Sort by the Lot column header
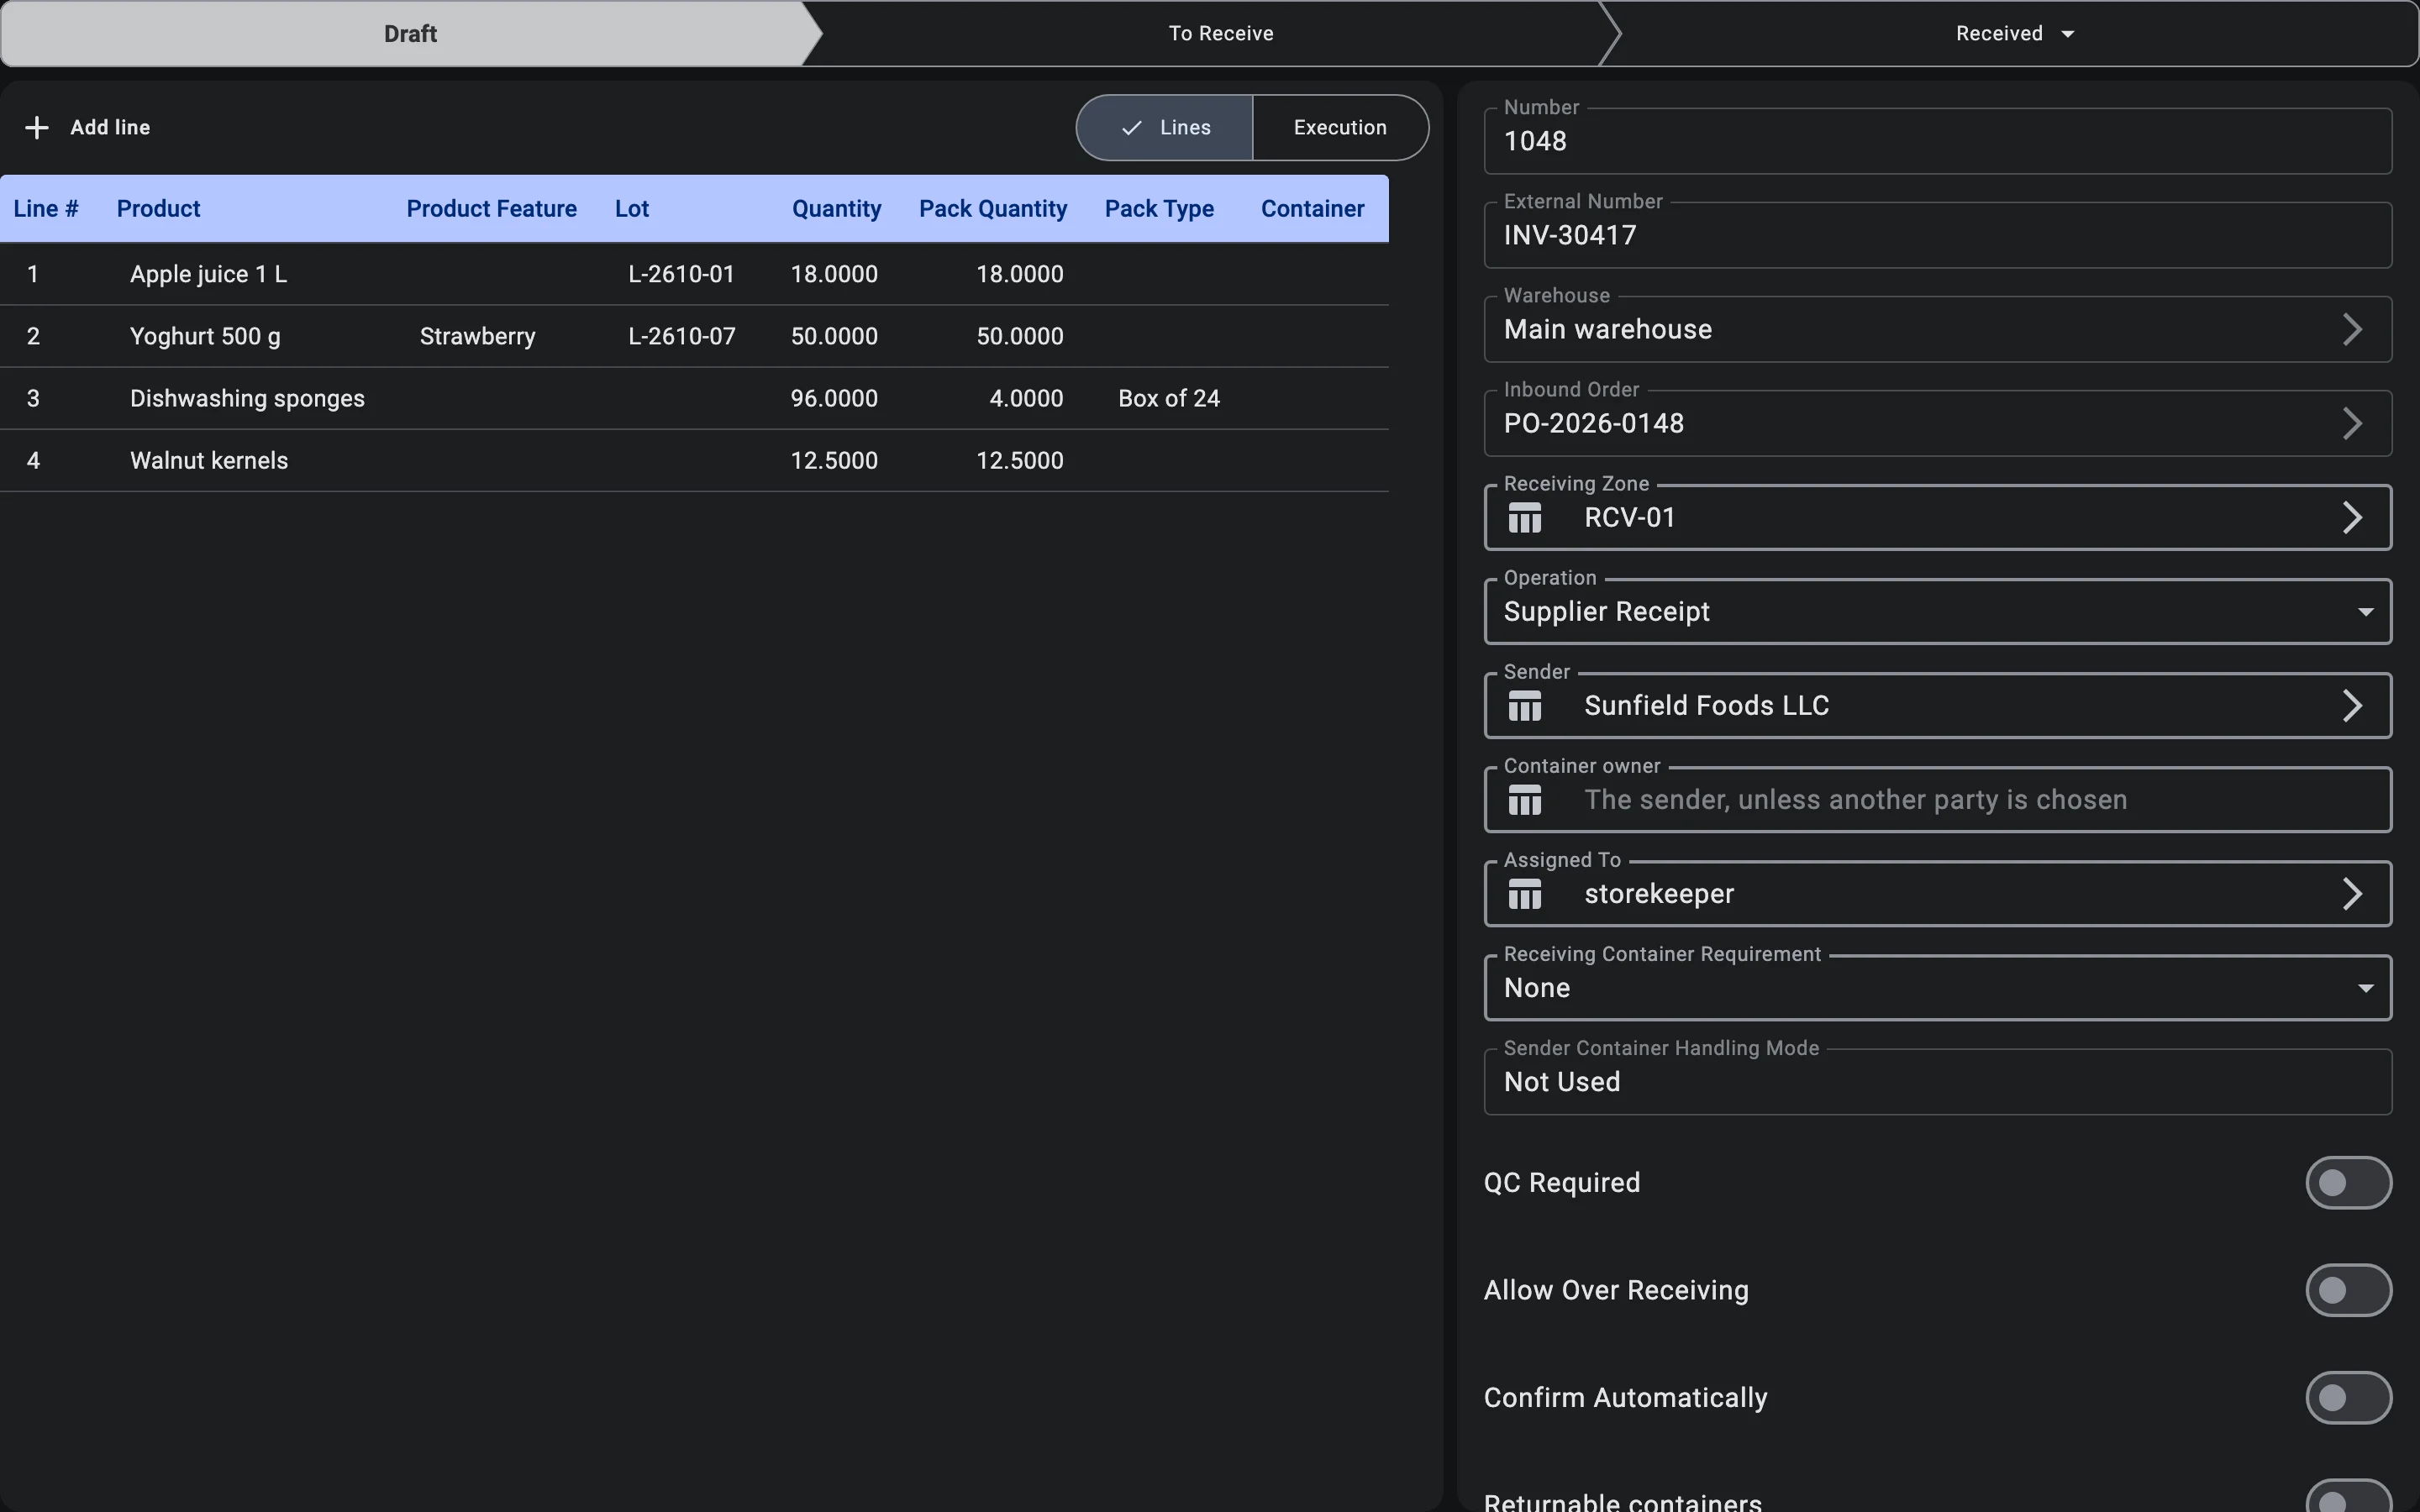This screenshot has width=2420, height=1512. [x=632, y=209]
